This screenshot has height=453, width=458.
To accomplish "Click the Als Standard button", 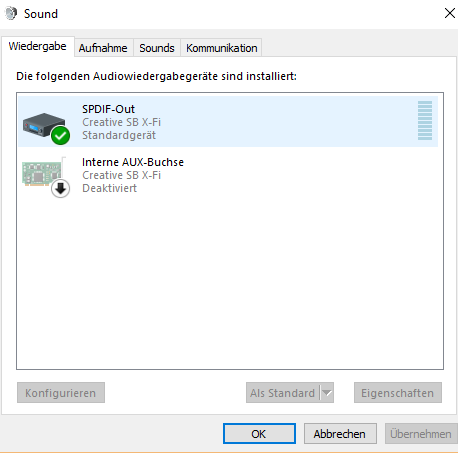I will tap(282, 393).
